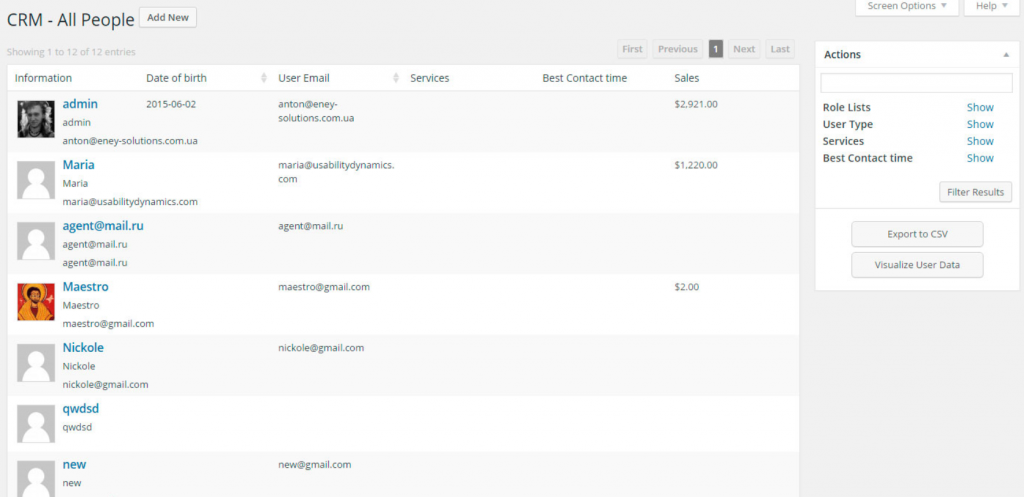Click the Sales column header
Screen dimensions: 1024x497
686,78
